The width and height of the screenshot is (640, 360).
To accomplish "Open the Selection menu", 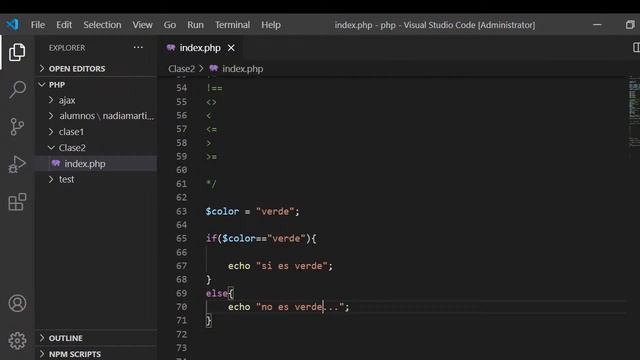I will click(102, 24).
